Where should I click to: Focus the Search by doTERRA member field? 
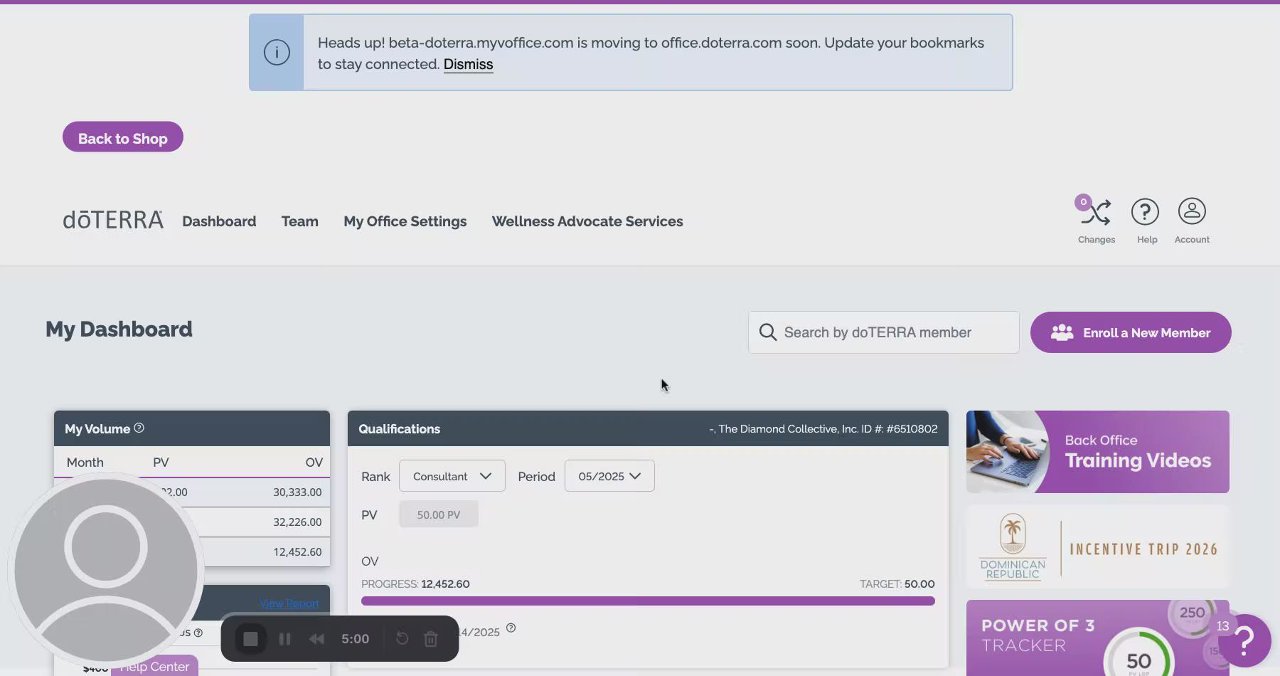click(x=884, y=332)
